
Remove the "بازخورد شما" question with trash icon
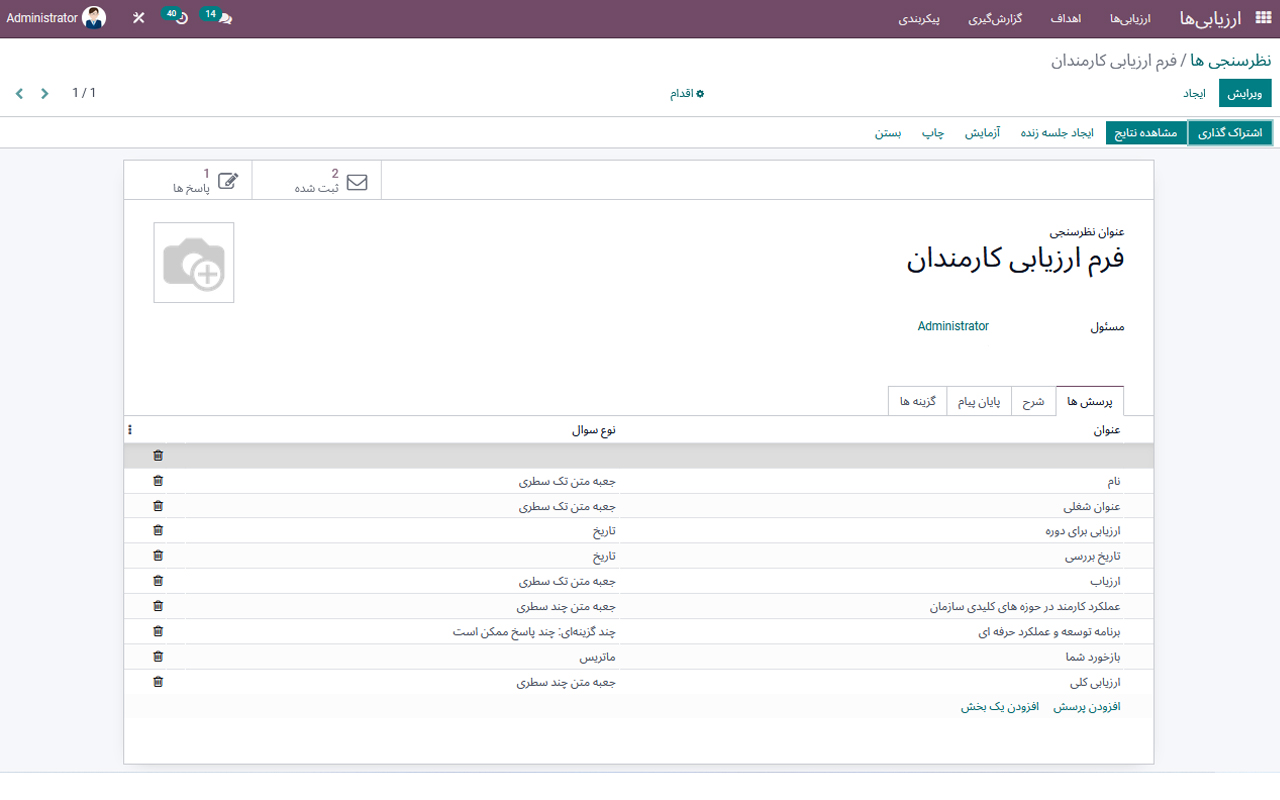[x=157, y=656]
